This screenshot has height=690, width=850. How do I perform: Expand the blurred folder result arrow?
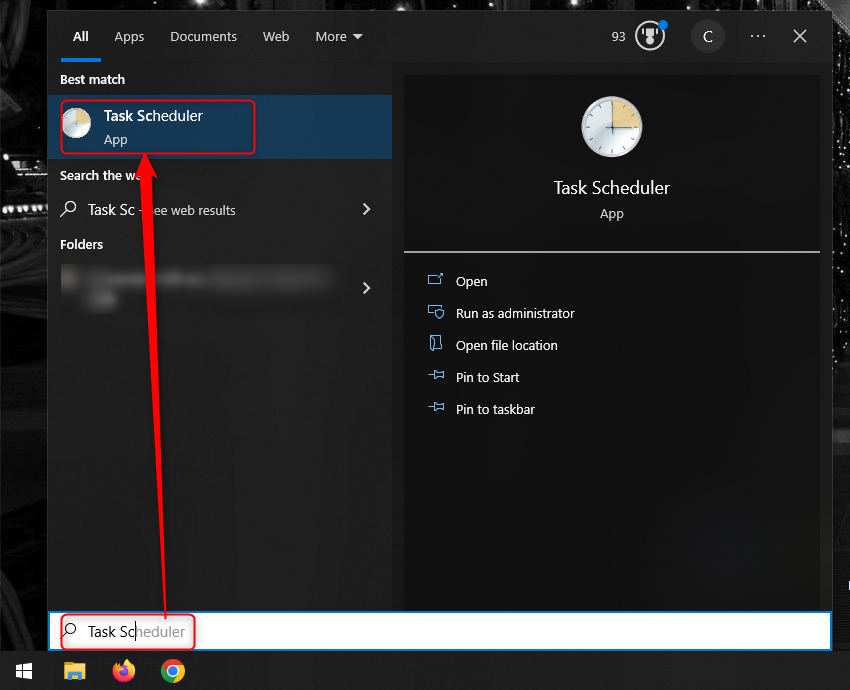pos(366,288)
